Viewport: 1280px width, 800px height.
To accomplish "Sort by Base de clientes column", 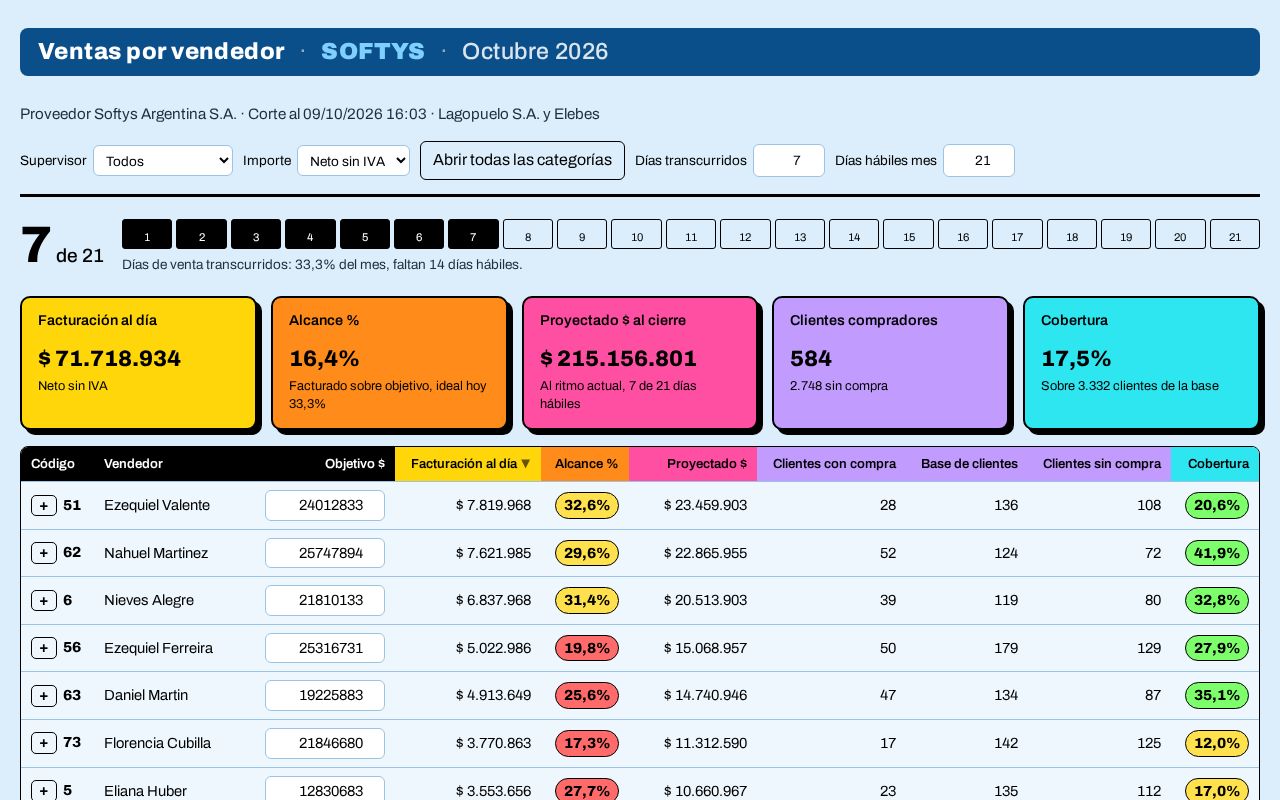I will 967,464.
